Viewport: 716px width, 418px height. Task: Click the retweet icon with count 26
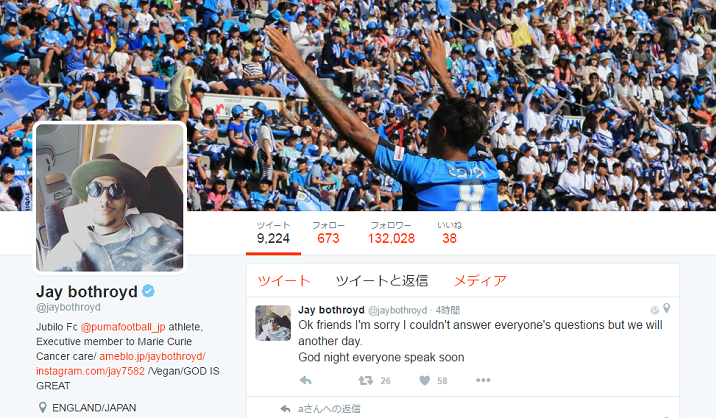(x=365, y=380)
